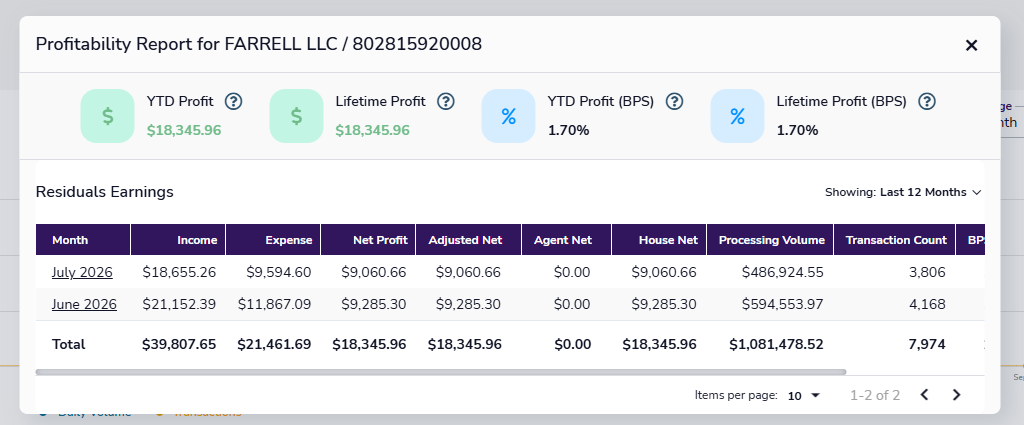Select the July income value $18,655.26

179,273
